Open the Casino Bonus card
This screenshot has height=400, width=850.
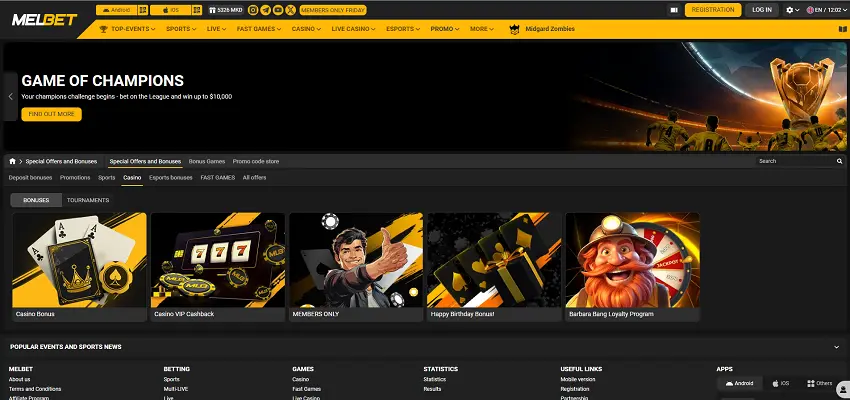click(x=79, y=267)
